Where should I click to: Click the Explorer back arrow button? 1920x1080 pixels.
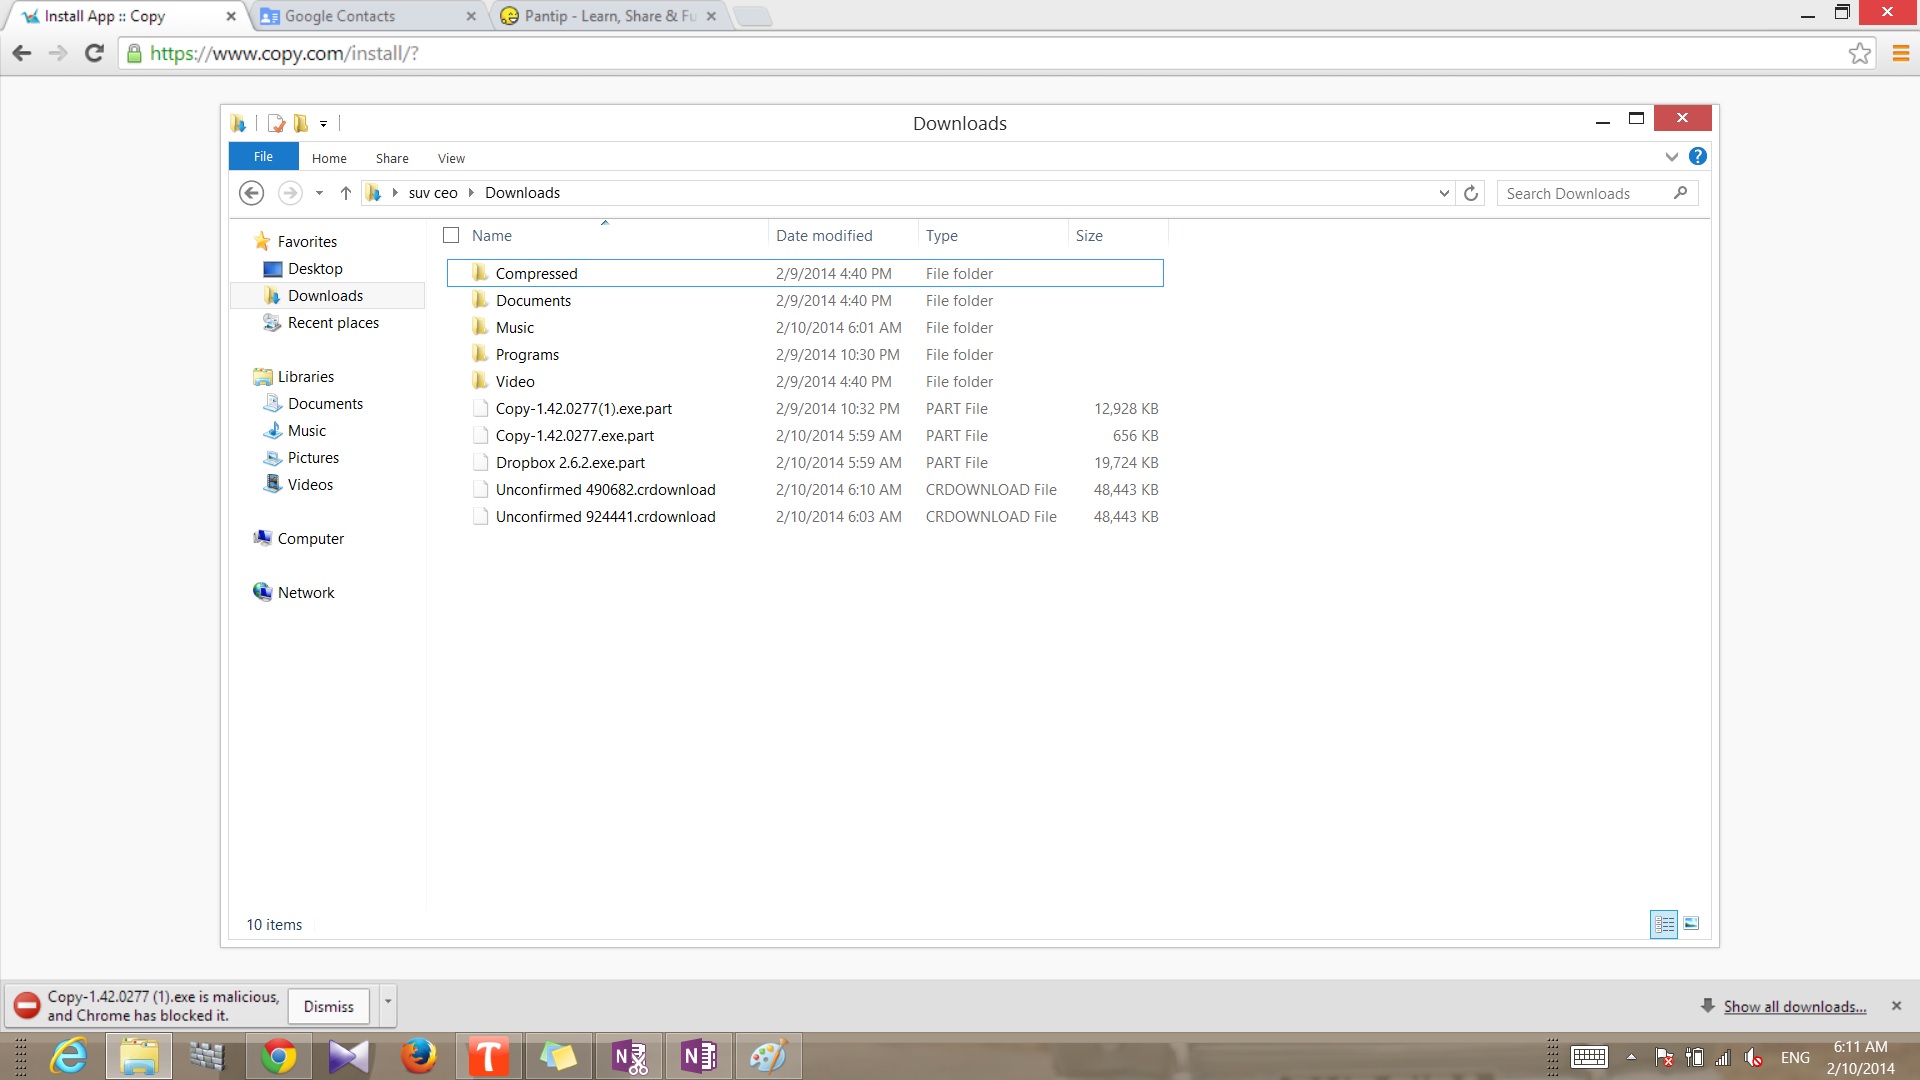coord(252,193)
